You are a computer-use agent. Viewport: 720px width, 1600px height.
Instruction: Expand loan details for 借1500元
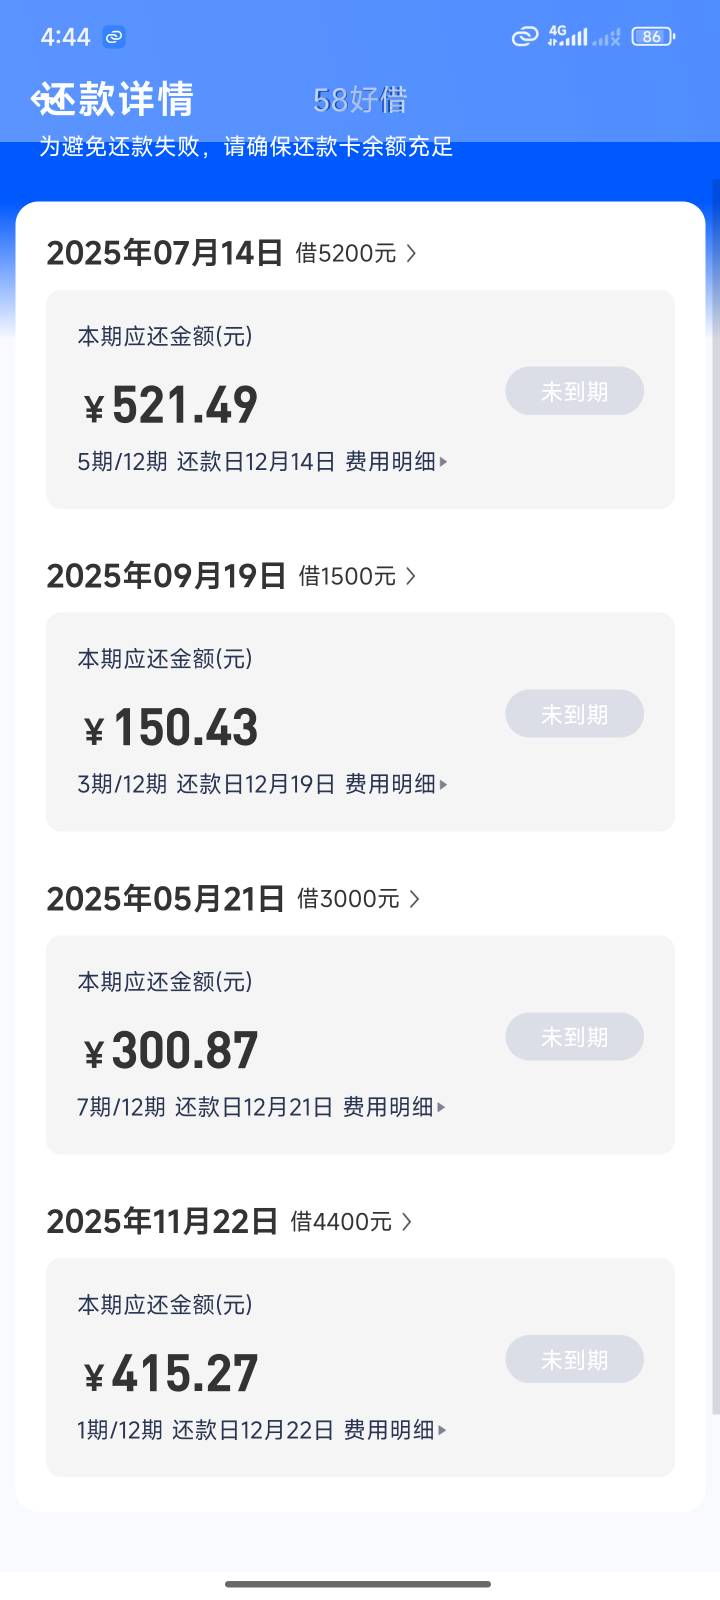click(357, 577)
